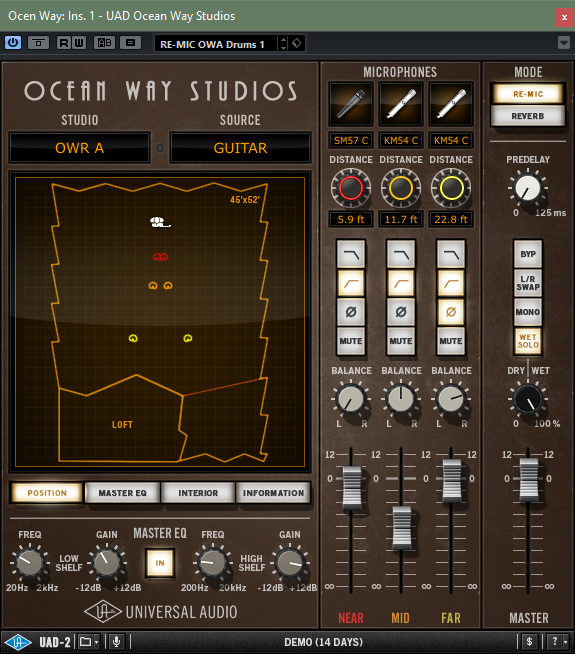Click the L/R Swap button
Viewport: 575px width, 654px height.
click(x=528, y=283)
